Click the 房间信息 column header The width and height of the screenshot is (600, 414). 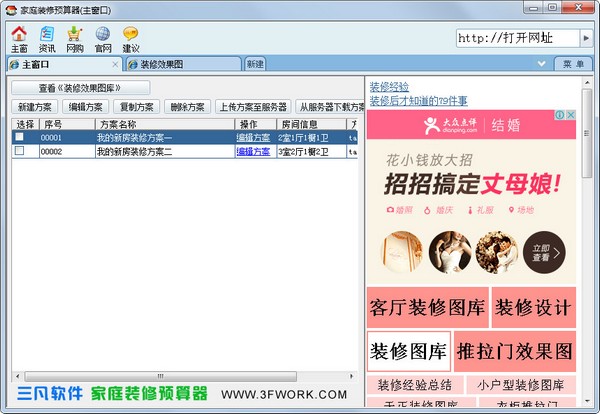(x=311, y=124)
